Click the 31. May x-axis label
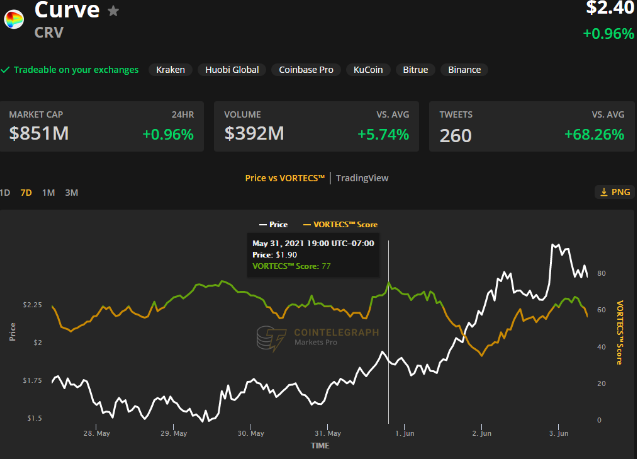Viewport: 637px width, 459px height. tap(328, 433)
